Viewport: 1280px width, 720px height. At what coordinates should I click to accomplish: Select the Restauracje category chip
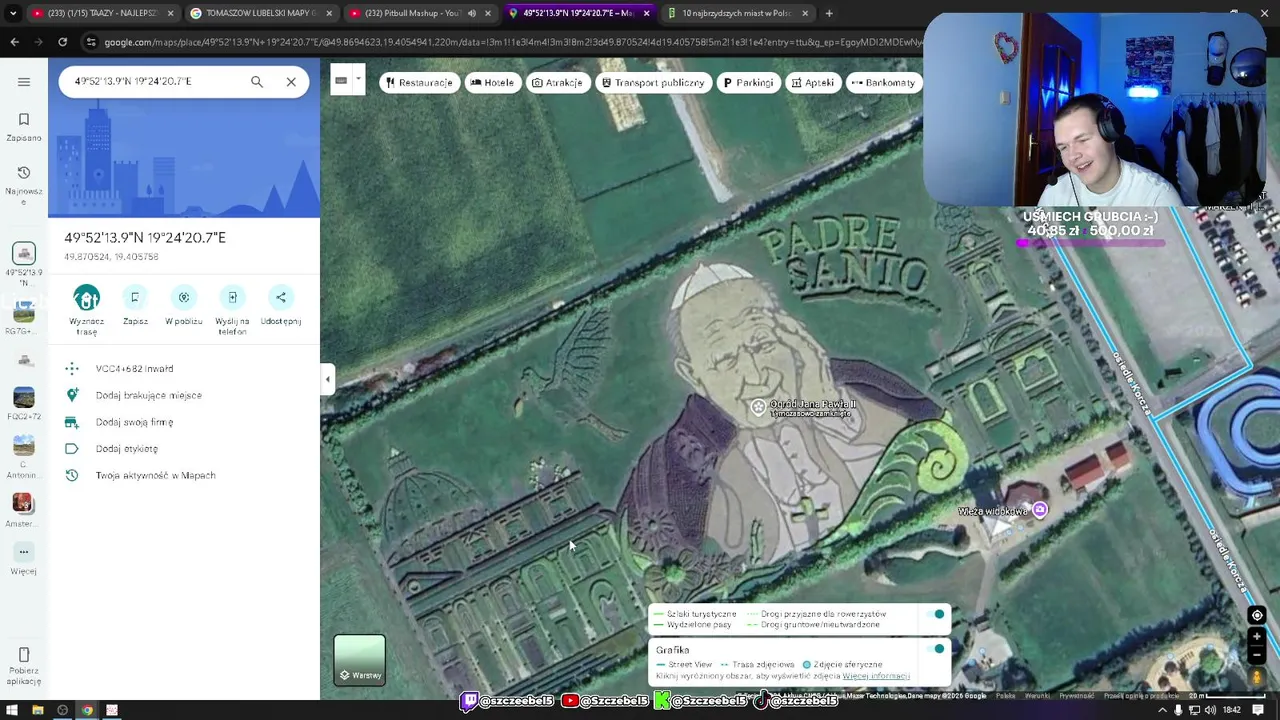click(419, 83)
